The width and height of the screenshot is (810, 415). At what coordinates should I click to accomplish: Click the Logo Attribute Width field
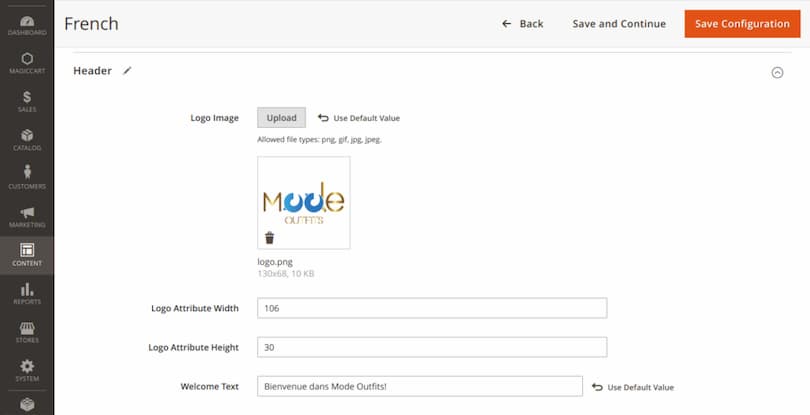pyautogui.click(x=431, y=308)
